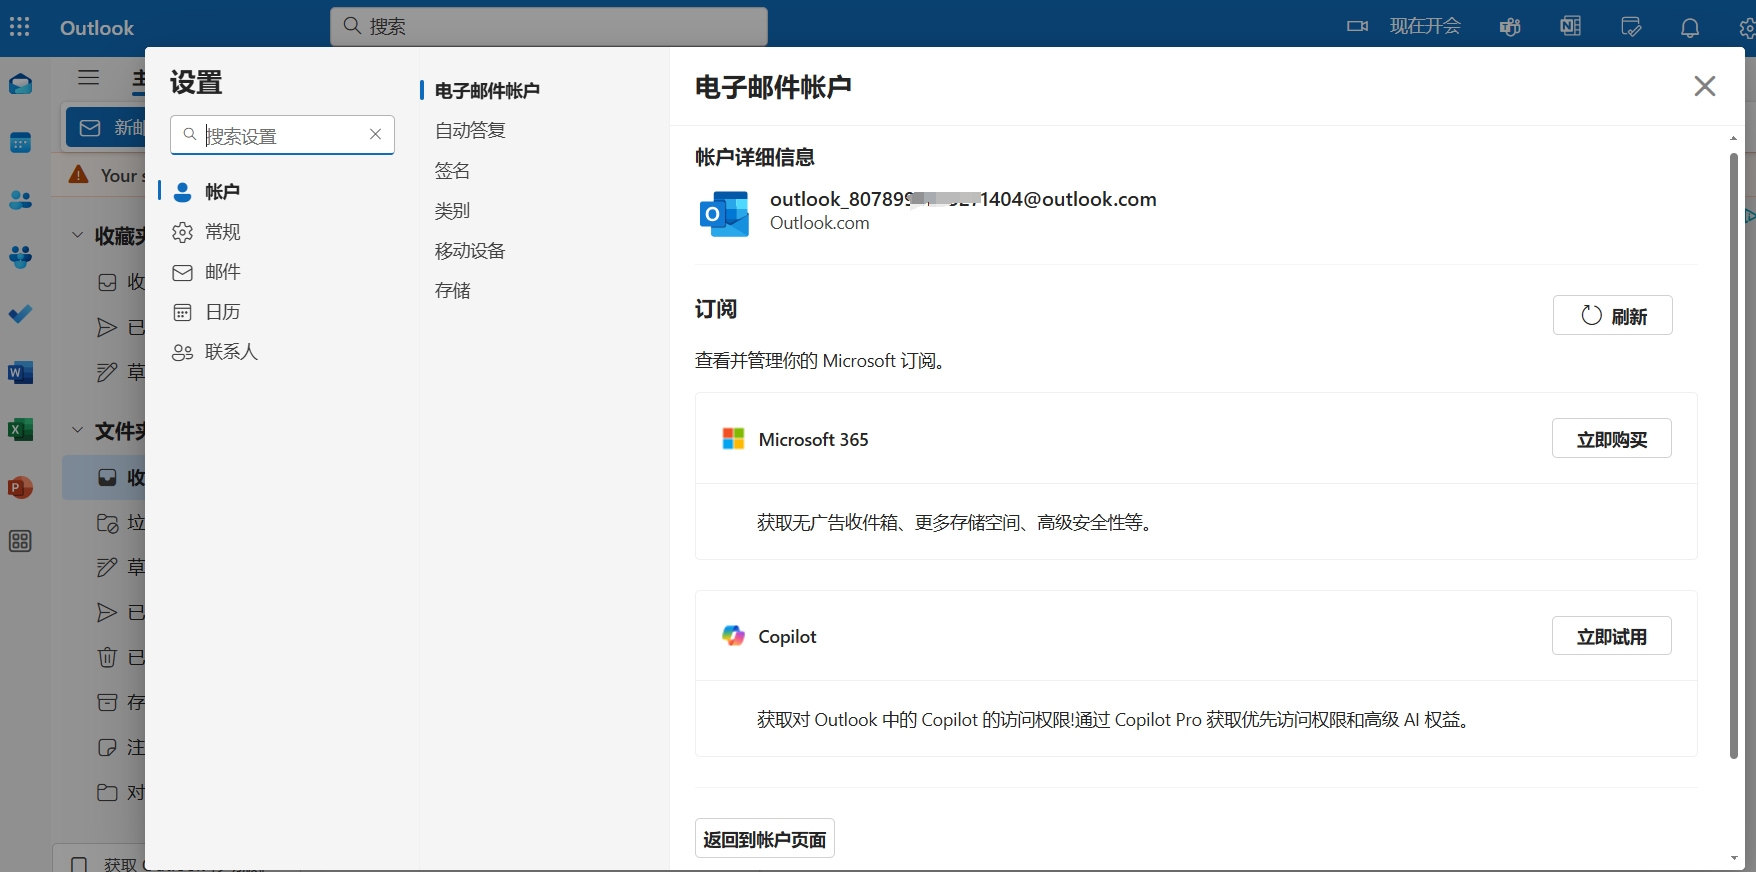
Task: Launch Word from the left rail
Action: 20,373
